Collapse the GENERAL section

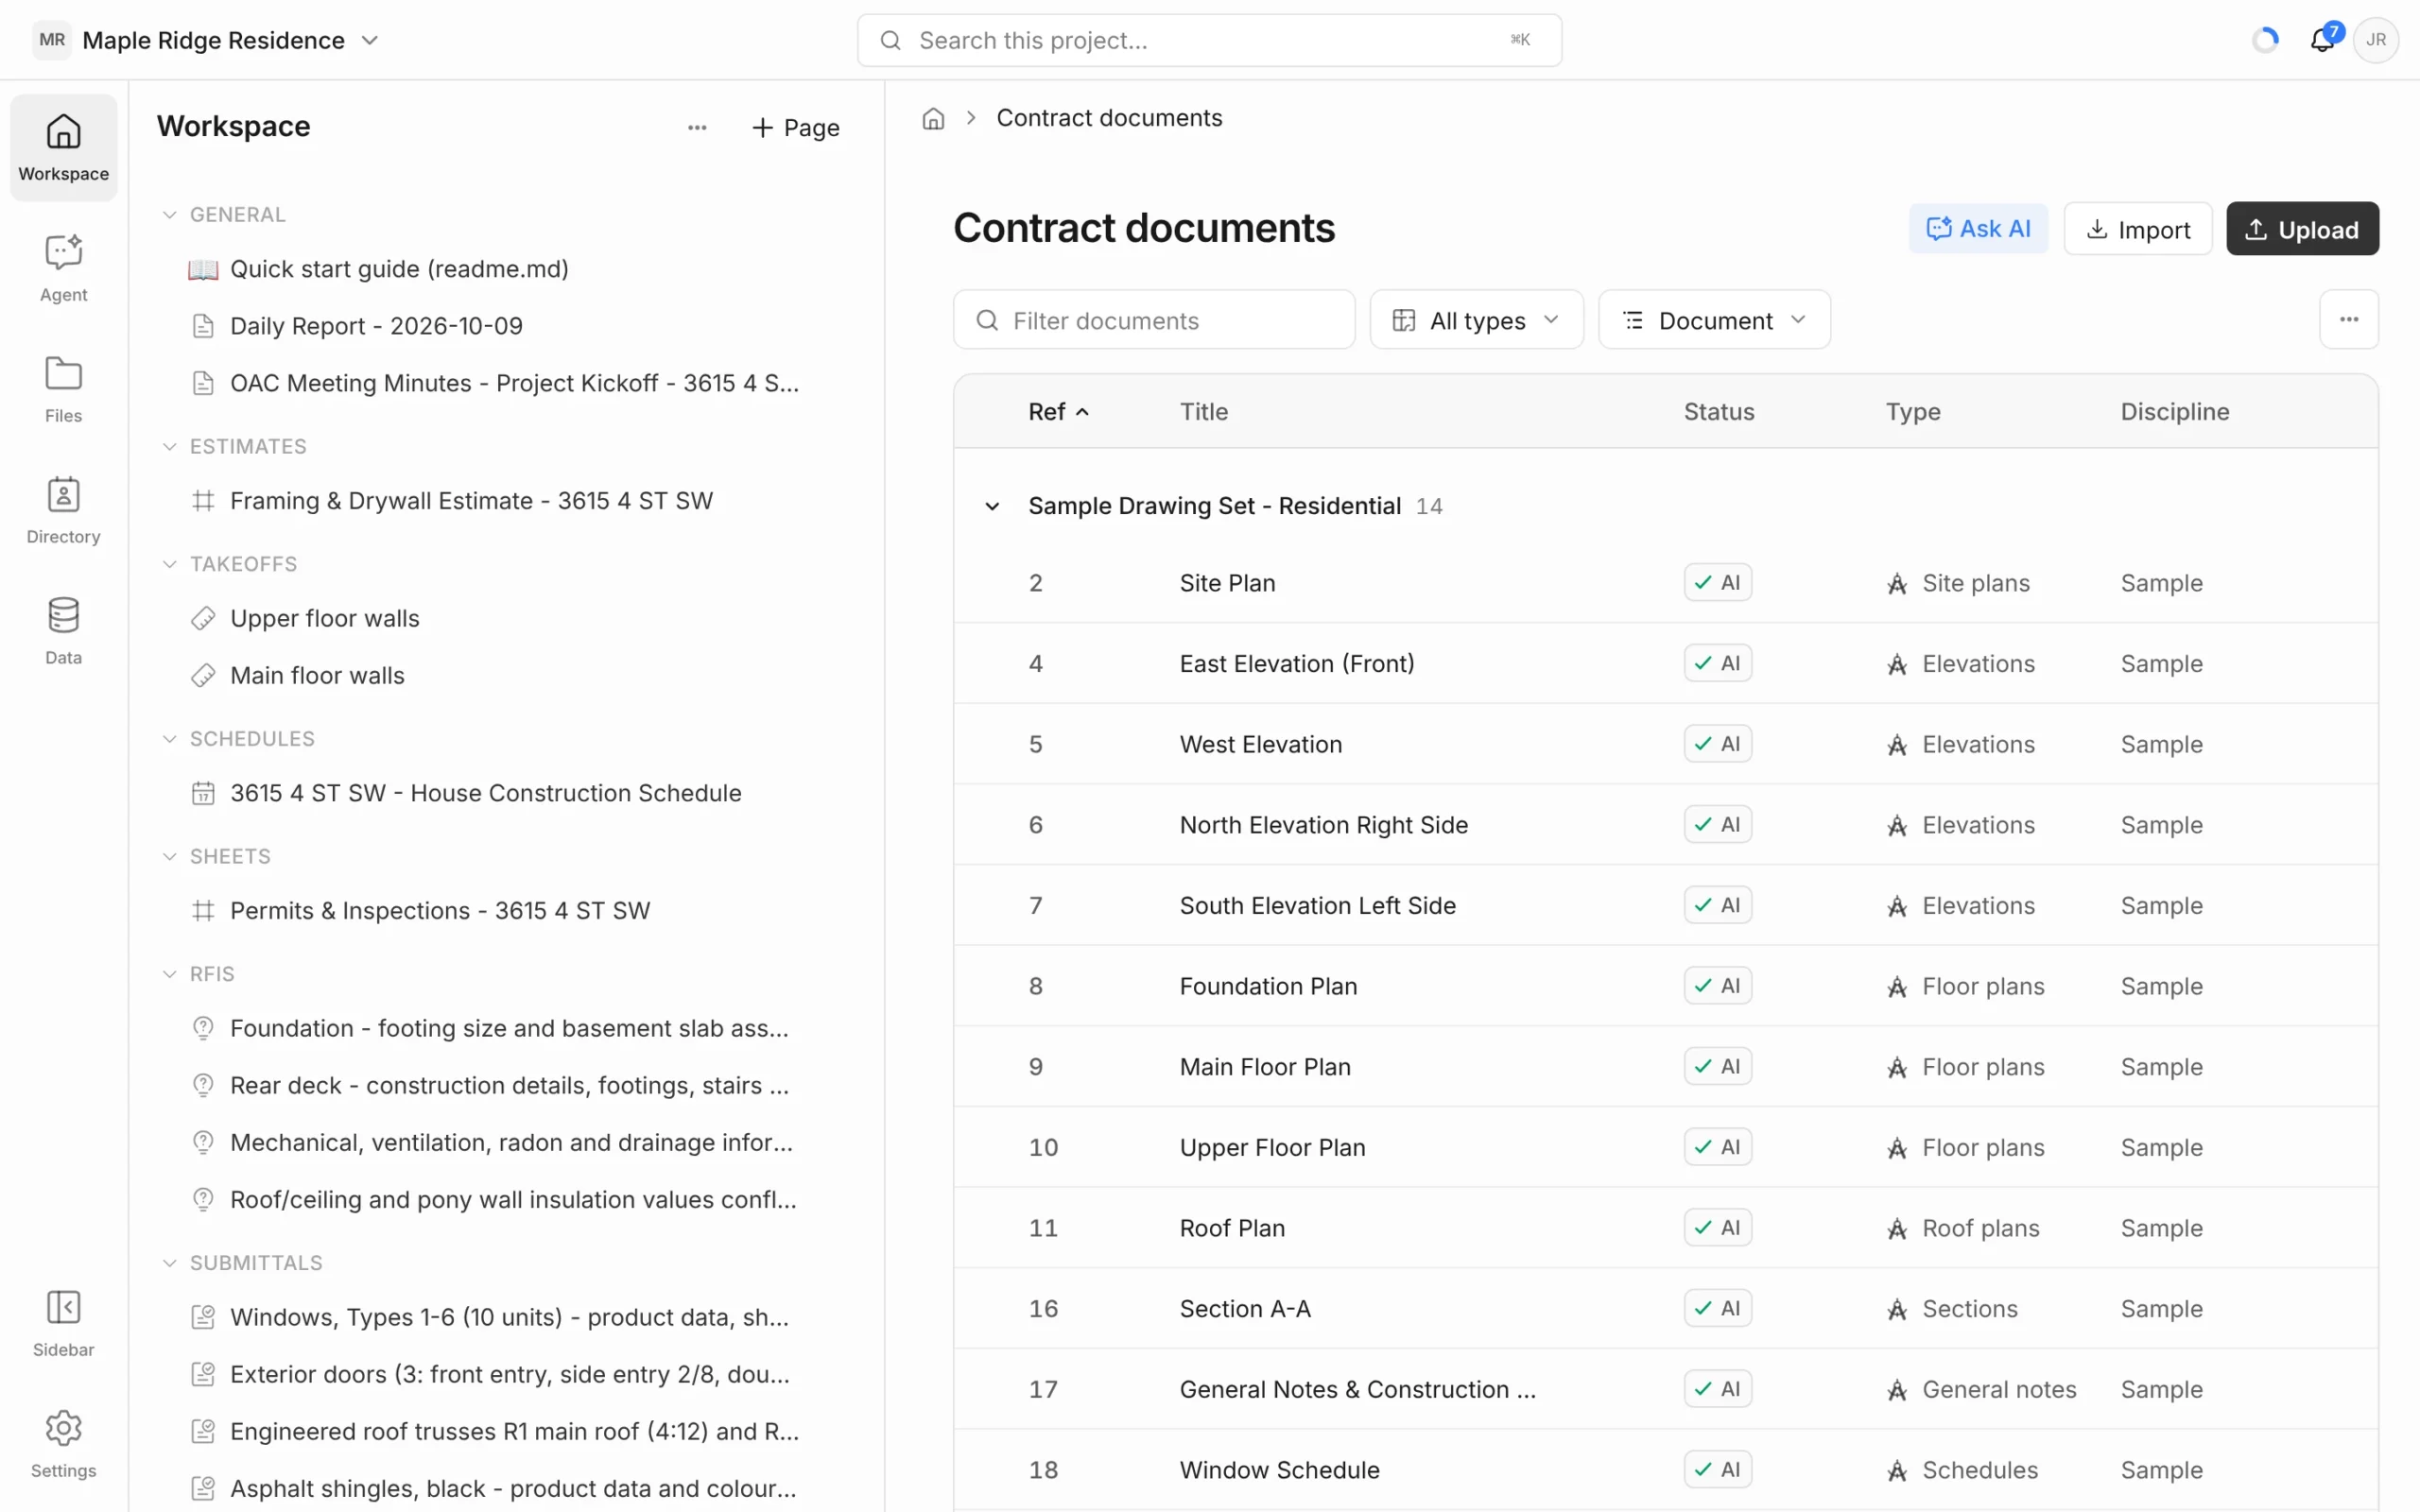[169, 215]
